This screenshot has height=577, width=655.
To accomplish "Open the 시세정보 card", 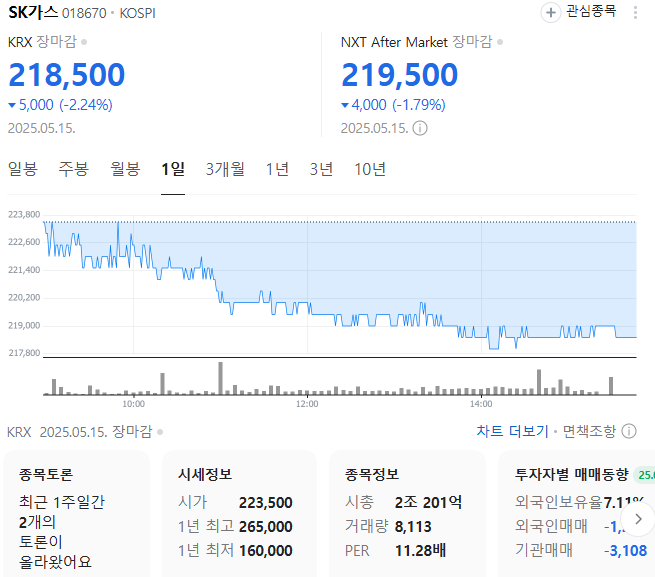I will [239, 514].
